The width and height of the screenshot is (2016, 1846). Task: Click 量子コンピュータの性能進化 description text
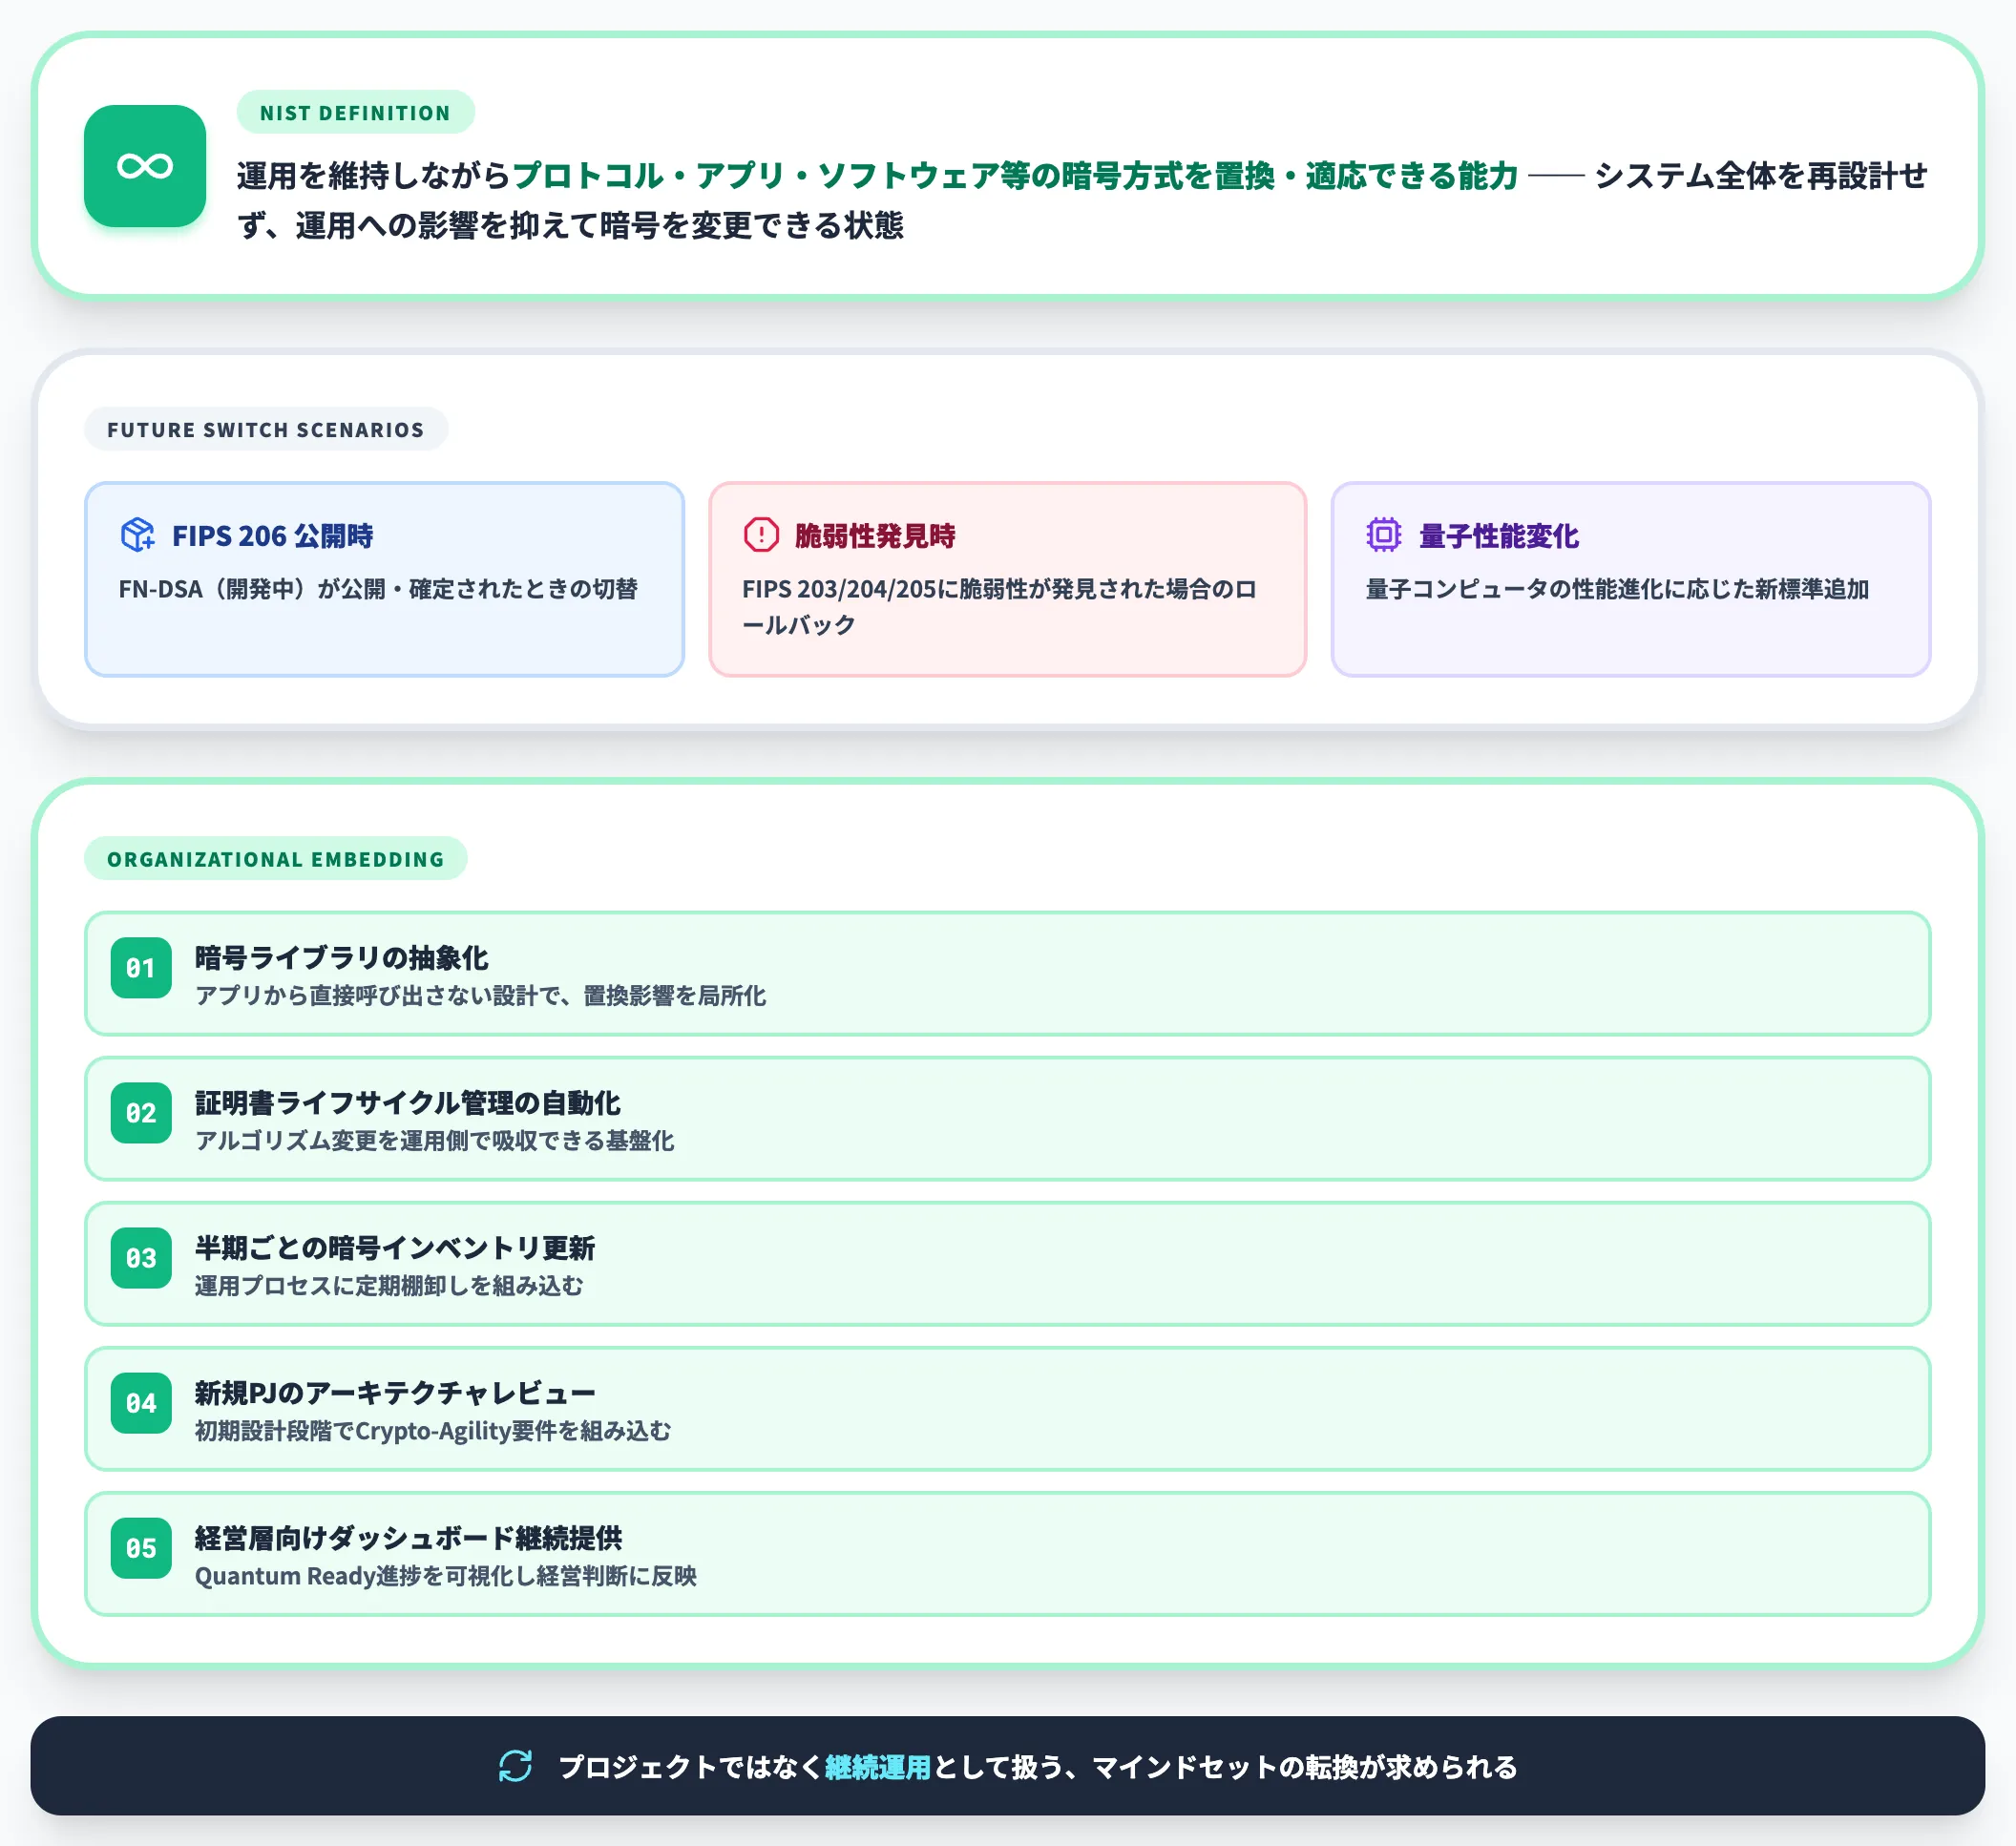pyautogui.click(x=1617, y=589)
